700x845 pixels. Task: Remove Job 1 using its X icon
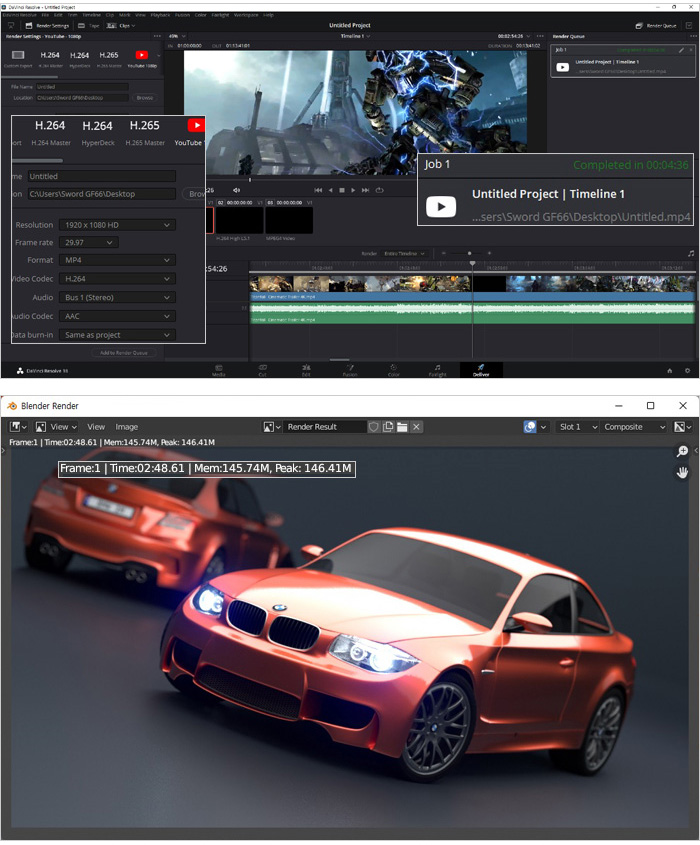pyautogui.click(x=690, y=50)
